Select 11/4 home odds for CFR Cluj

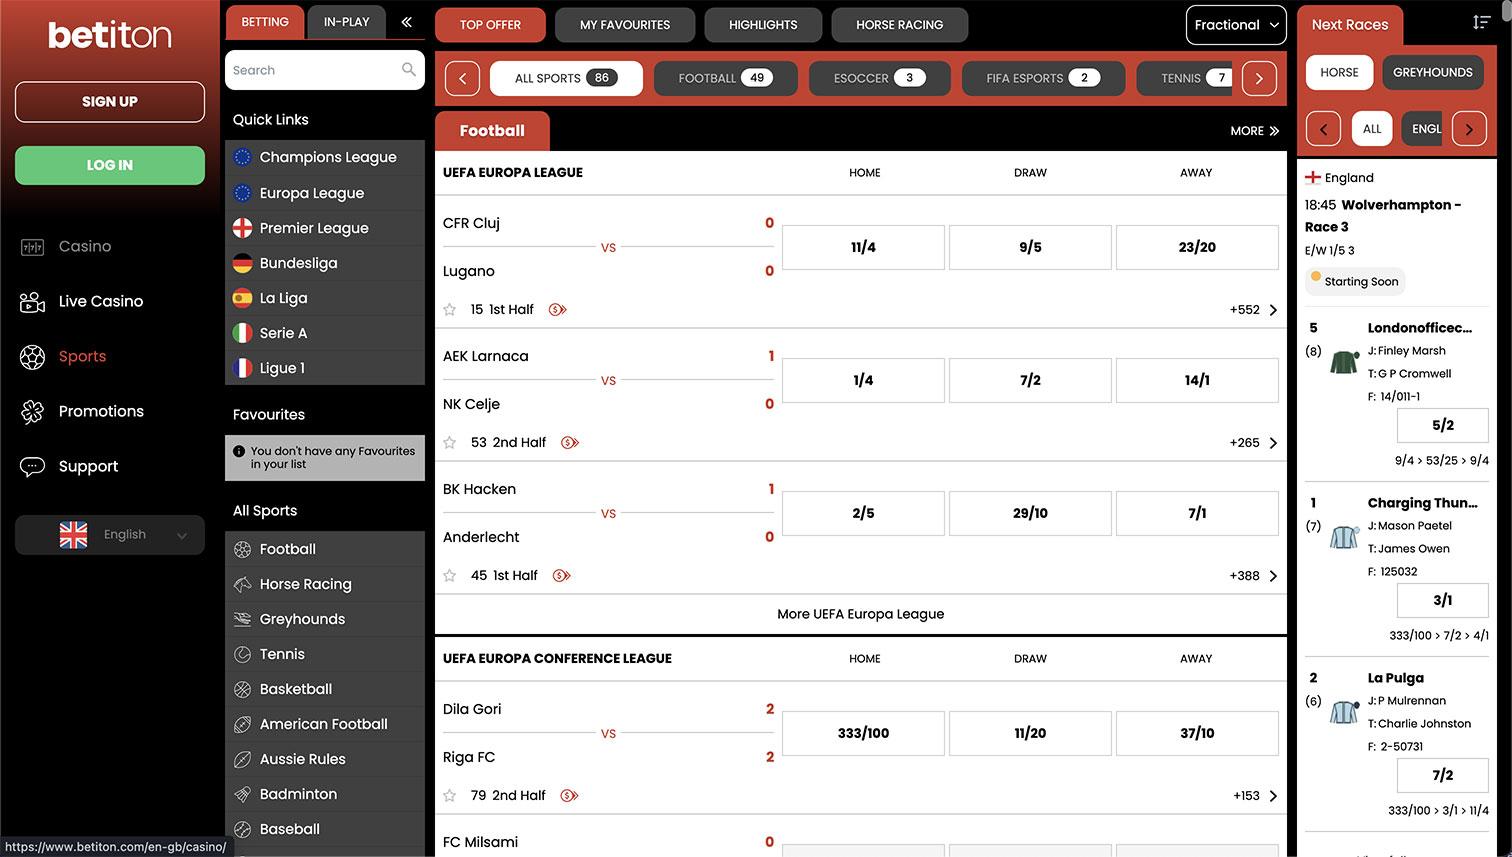coord(863,247)
